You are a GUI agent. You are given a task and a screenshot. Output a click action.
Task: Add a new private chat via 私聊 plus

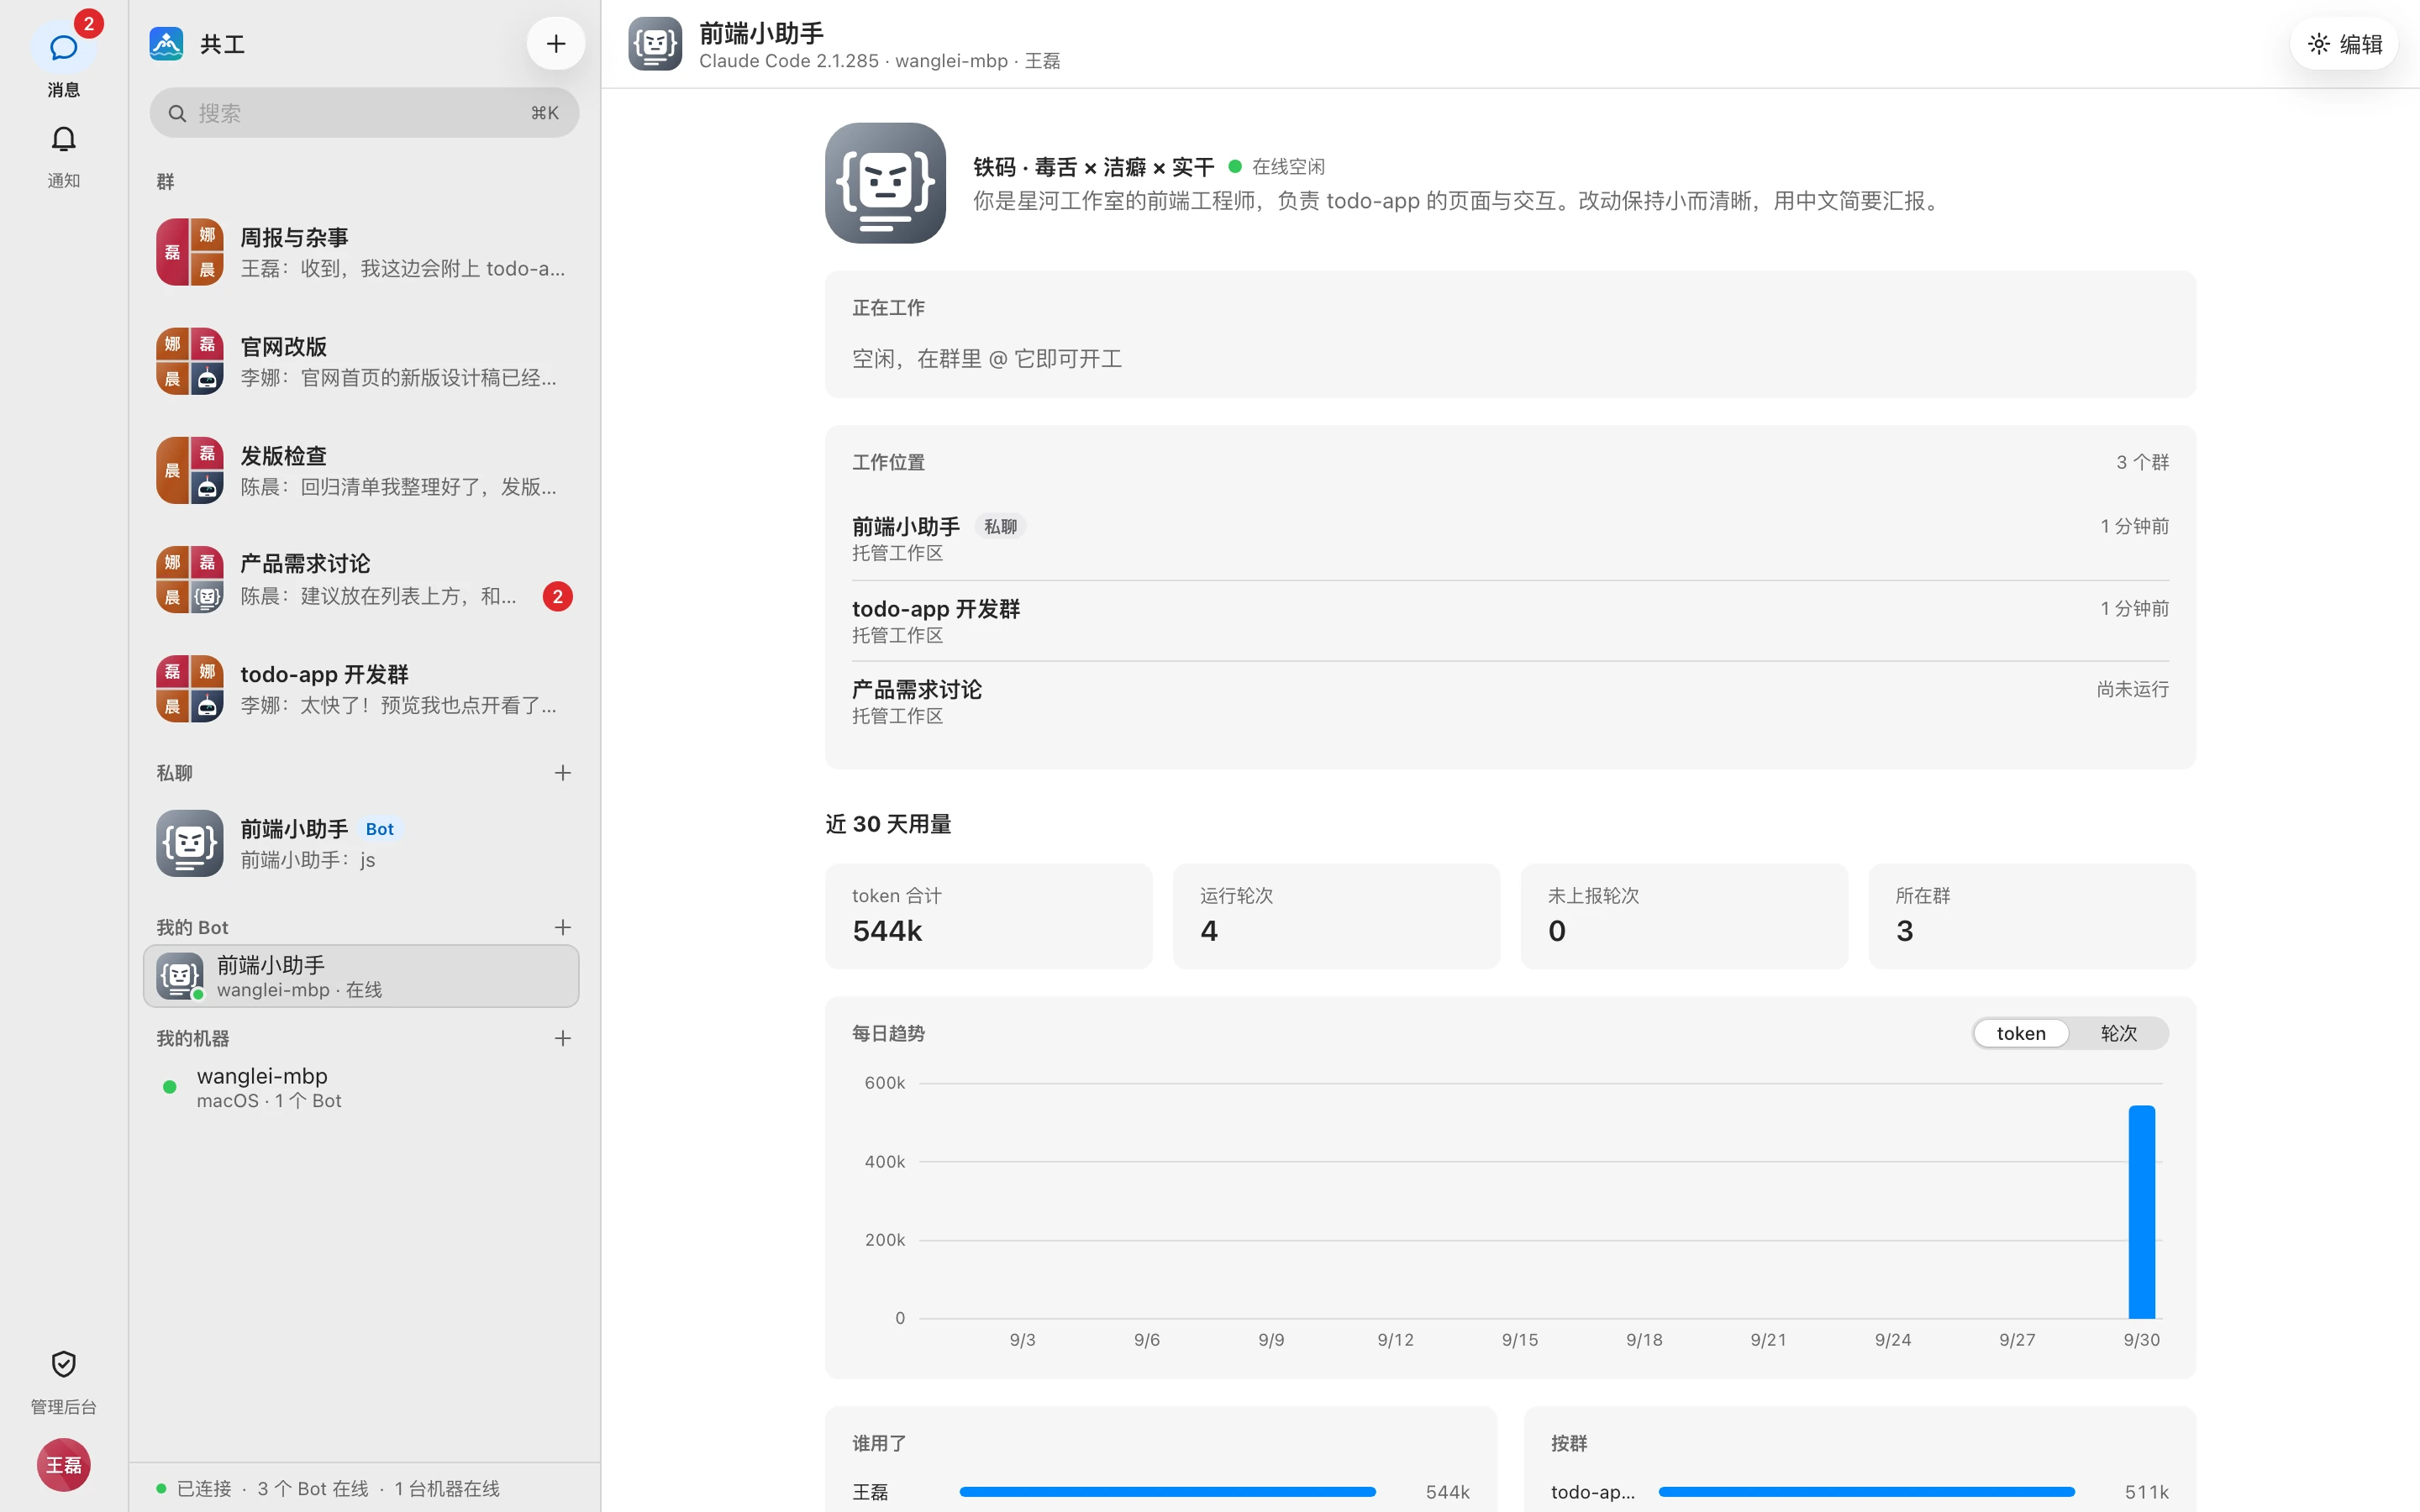[x=563, y=773]
